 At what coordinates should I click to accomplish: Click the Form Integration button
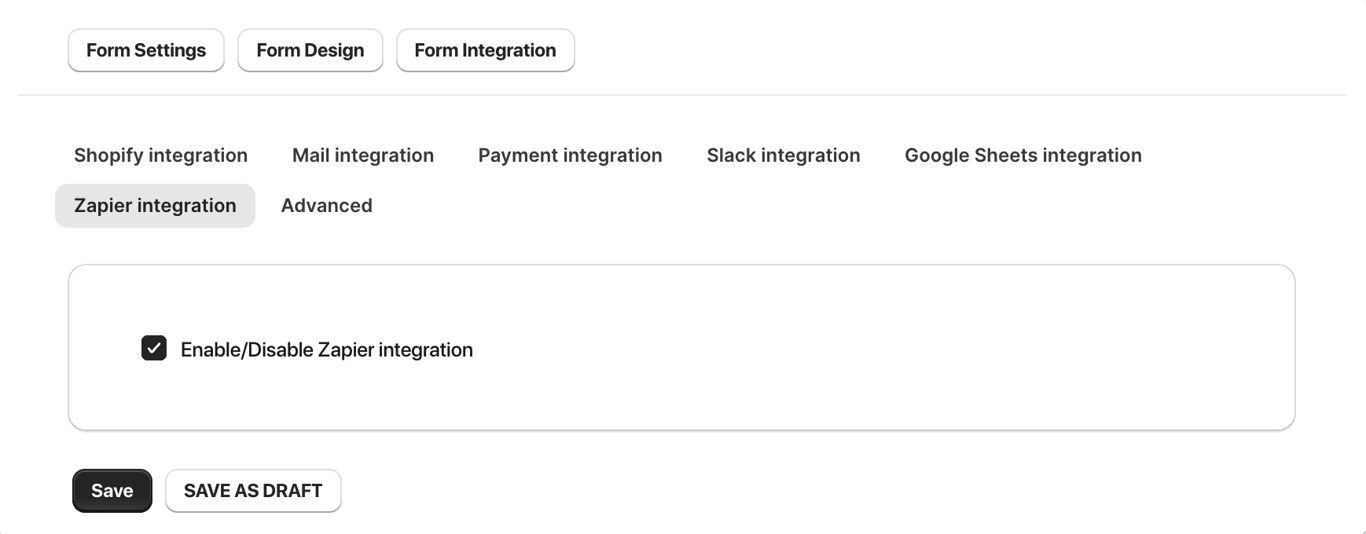pyautogui.click(x=485, y=50)
